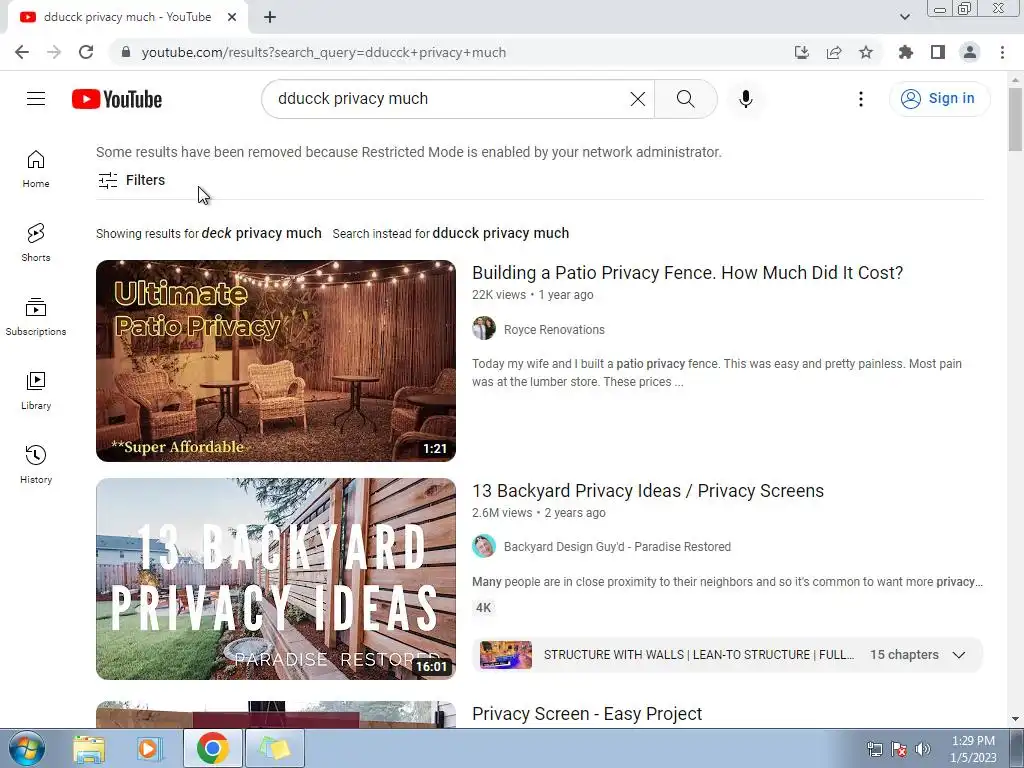Image resolution: width=1024 pixels, height=768 pixels.
Task: Close the YouTube browser tab
Action: pos(232,17)
